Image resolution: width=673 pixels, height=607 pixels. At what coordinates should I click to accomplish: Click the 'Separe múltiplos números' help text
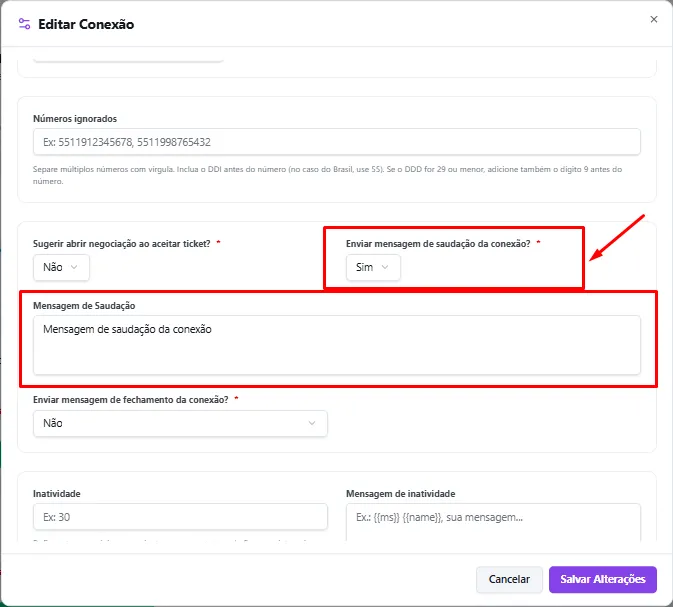click(x=327, y=175)
